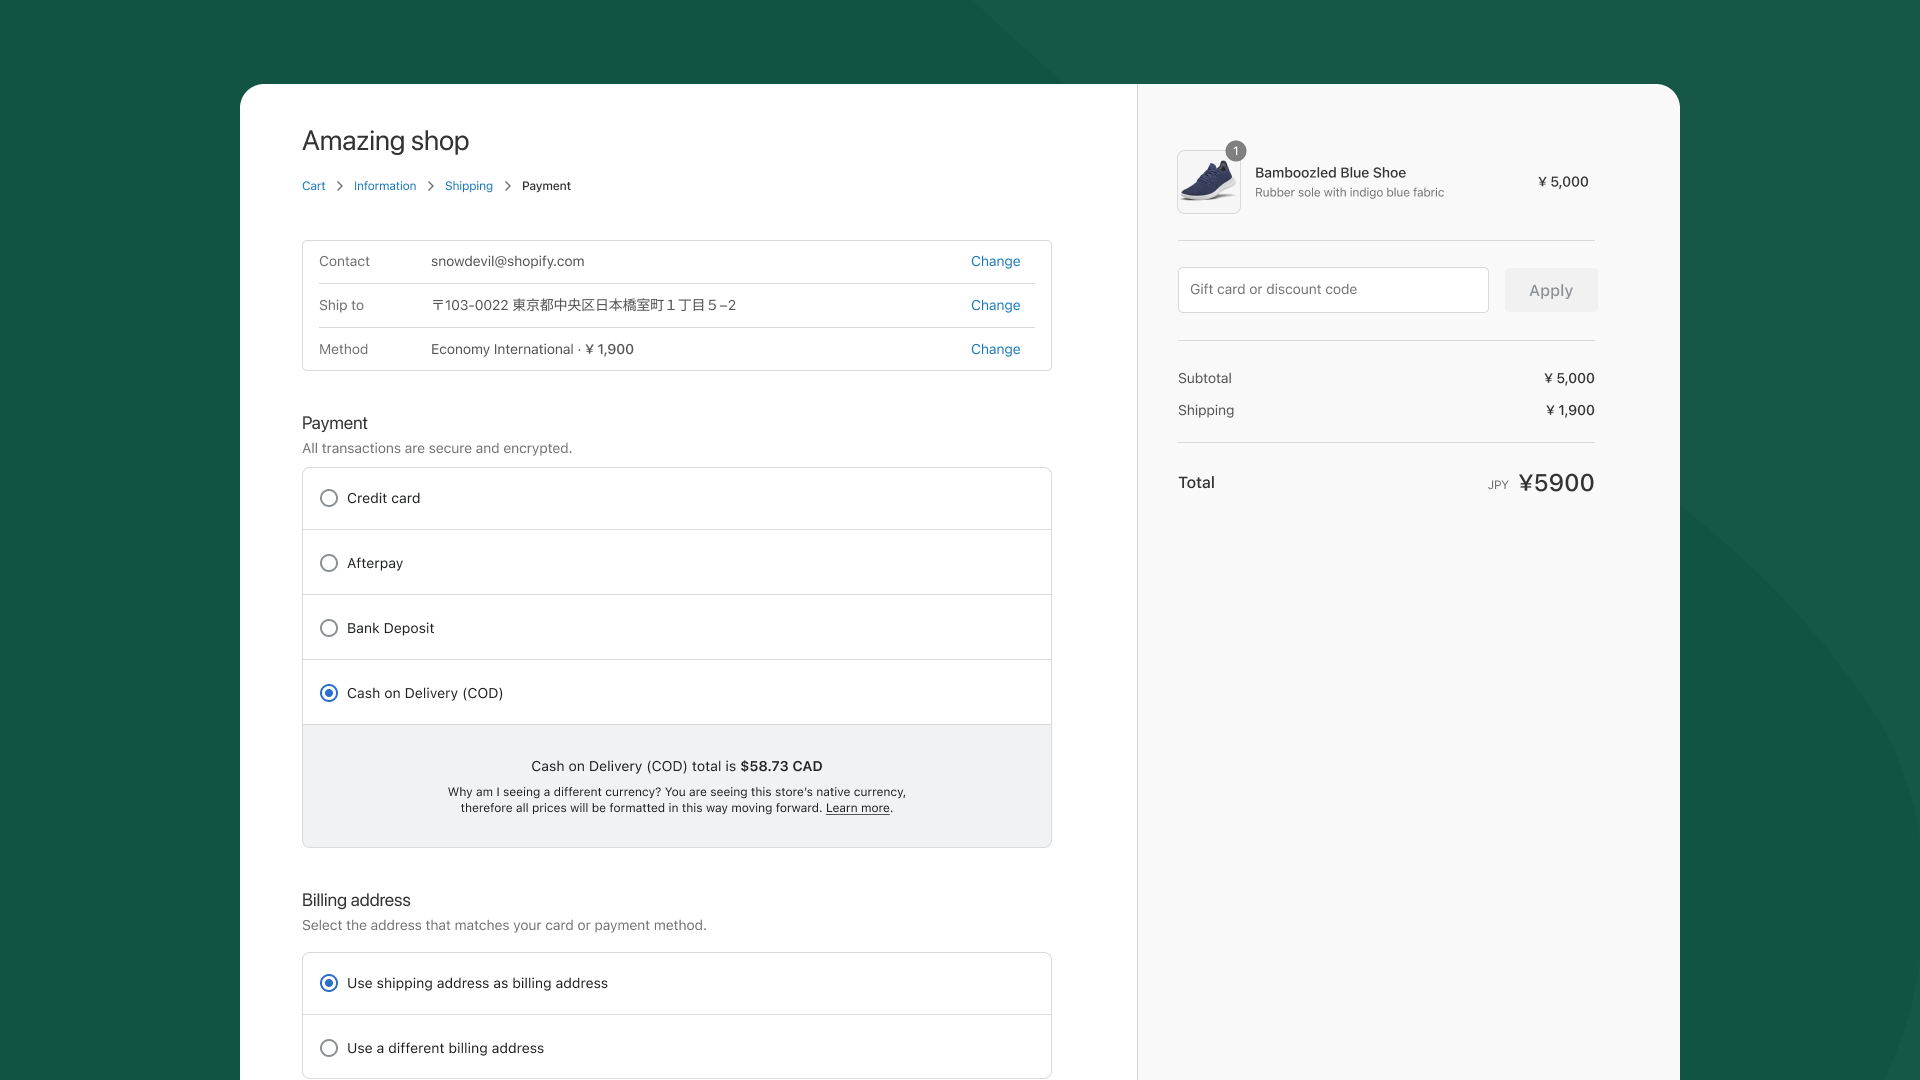Return to the Shipping breadcrumb step
Viewport: 1920px width, 1080px height.
[x=468, y=186]
